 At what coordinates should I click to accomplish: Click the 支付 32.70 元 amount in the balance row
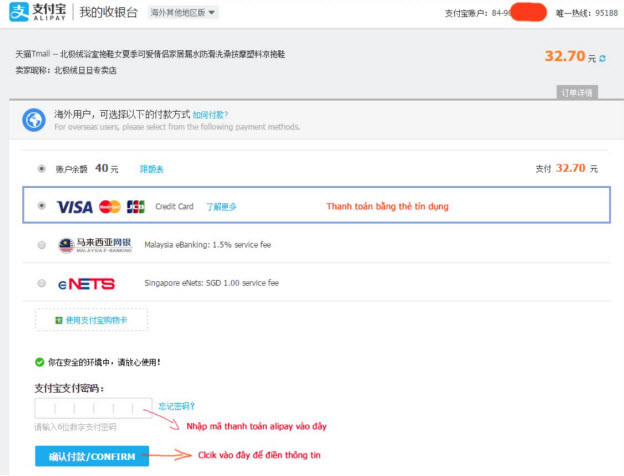point(566,168)
